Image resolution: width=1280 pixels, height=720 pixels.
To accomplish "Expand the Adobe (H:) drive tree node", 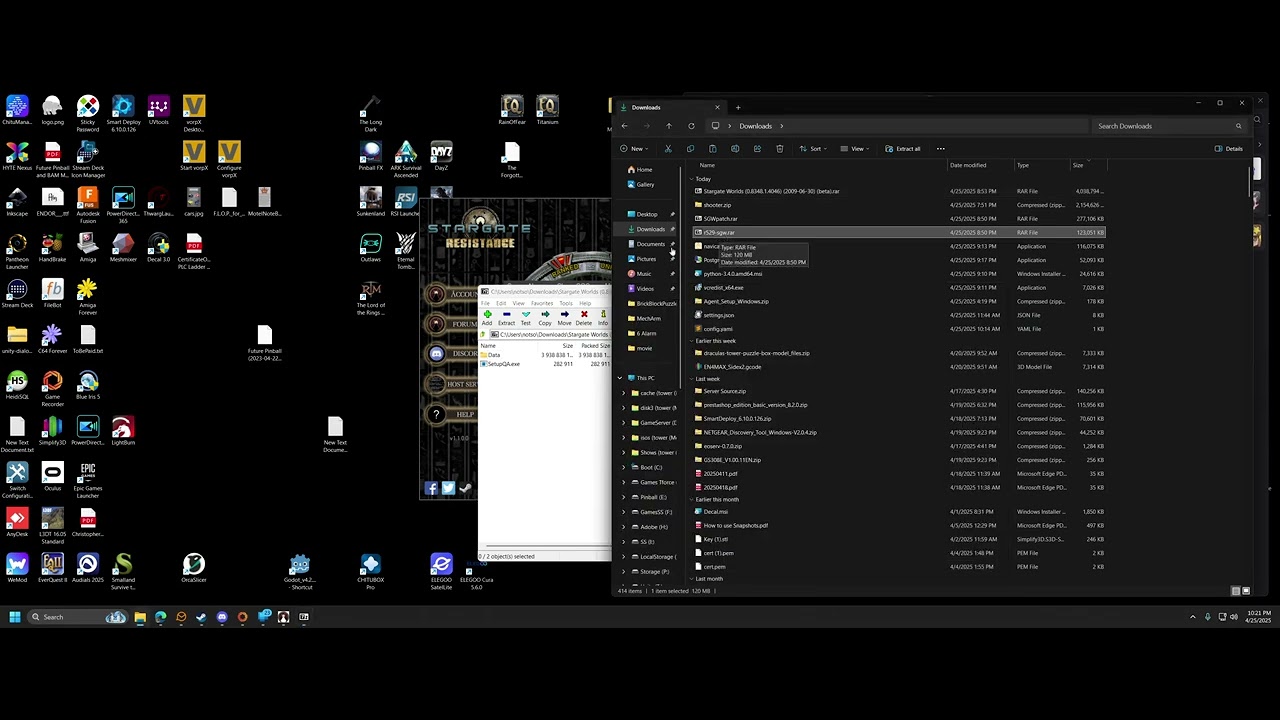I will (x=624, y=527).
